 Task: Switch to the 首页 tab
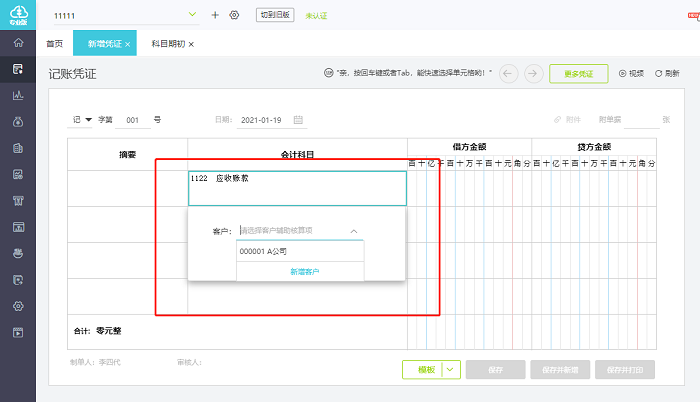54,44
